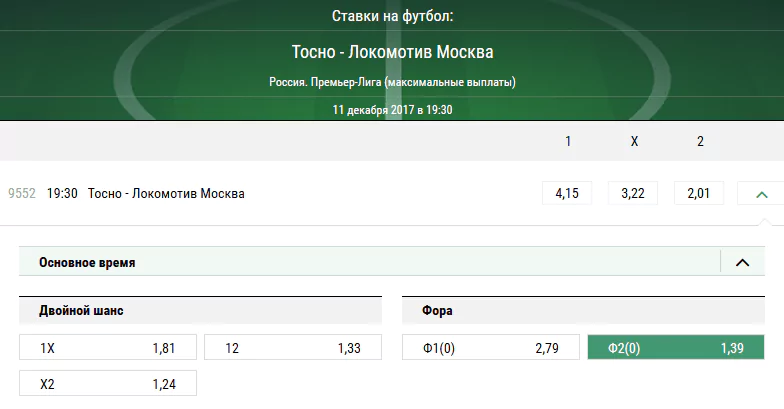Select draw odds 3,22
This screenshot has width=784, height=409.
point(633,193)
